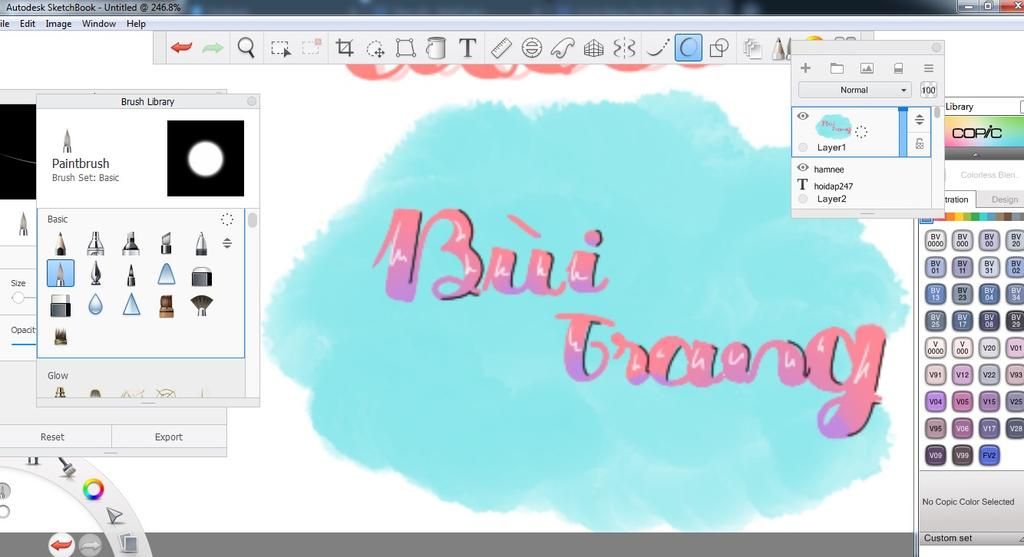Click the Layer1 reorder arrows handle
The image size is (1024, 557).
click(919, 119)
